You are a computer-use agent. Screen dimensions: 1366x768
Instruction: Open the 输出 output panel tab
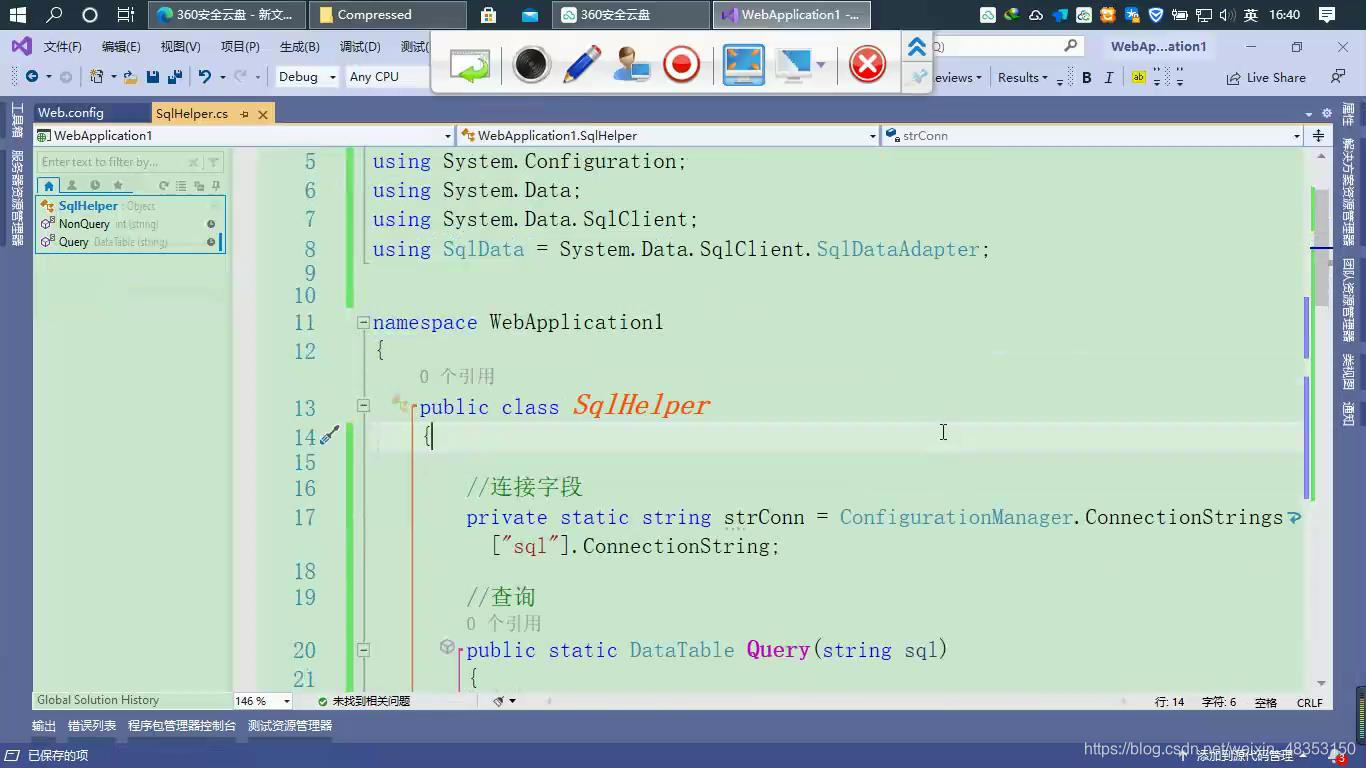click(x=44, y=726)
